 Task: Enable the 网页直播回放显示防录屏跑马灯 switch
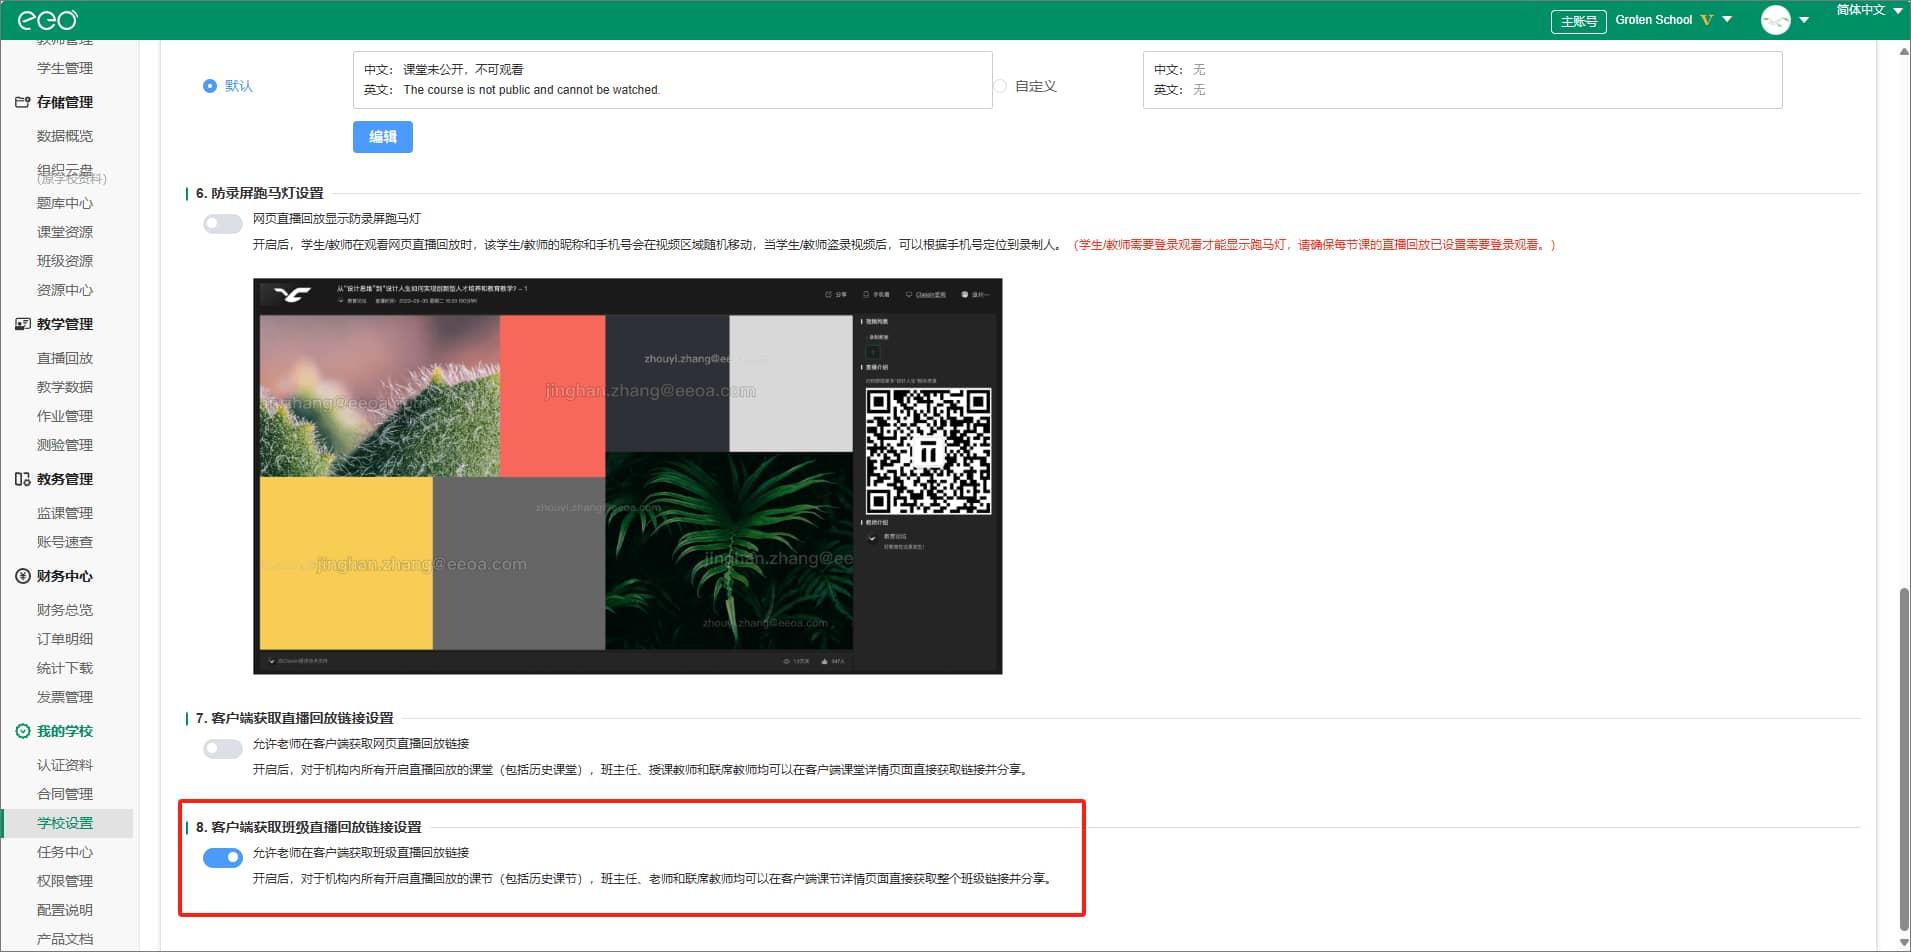tap(222, 223)
